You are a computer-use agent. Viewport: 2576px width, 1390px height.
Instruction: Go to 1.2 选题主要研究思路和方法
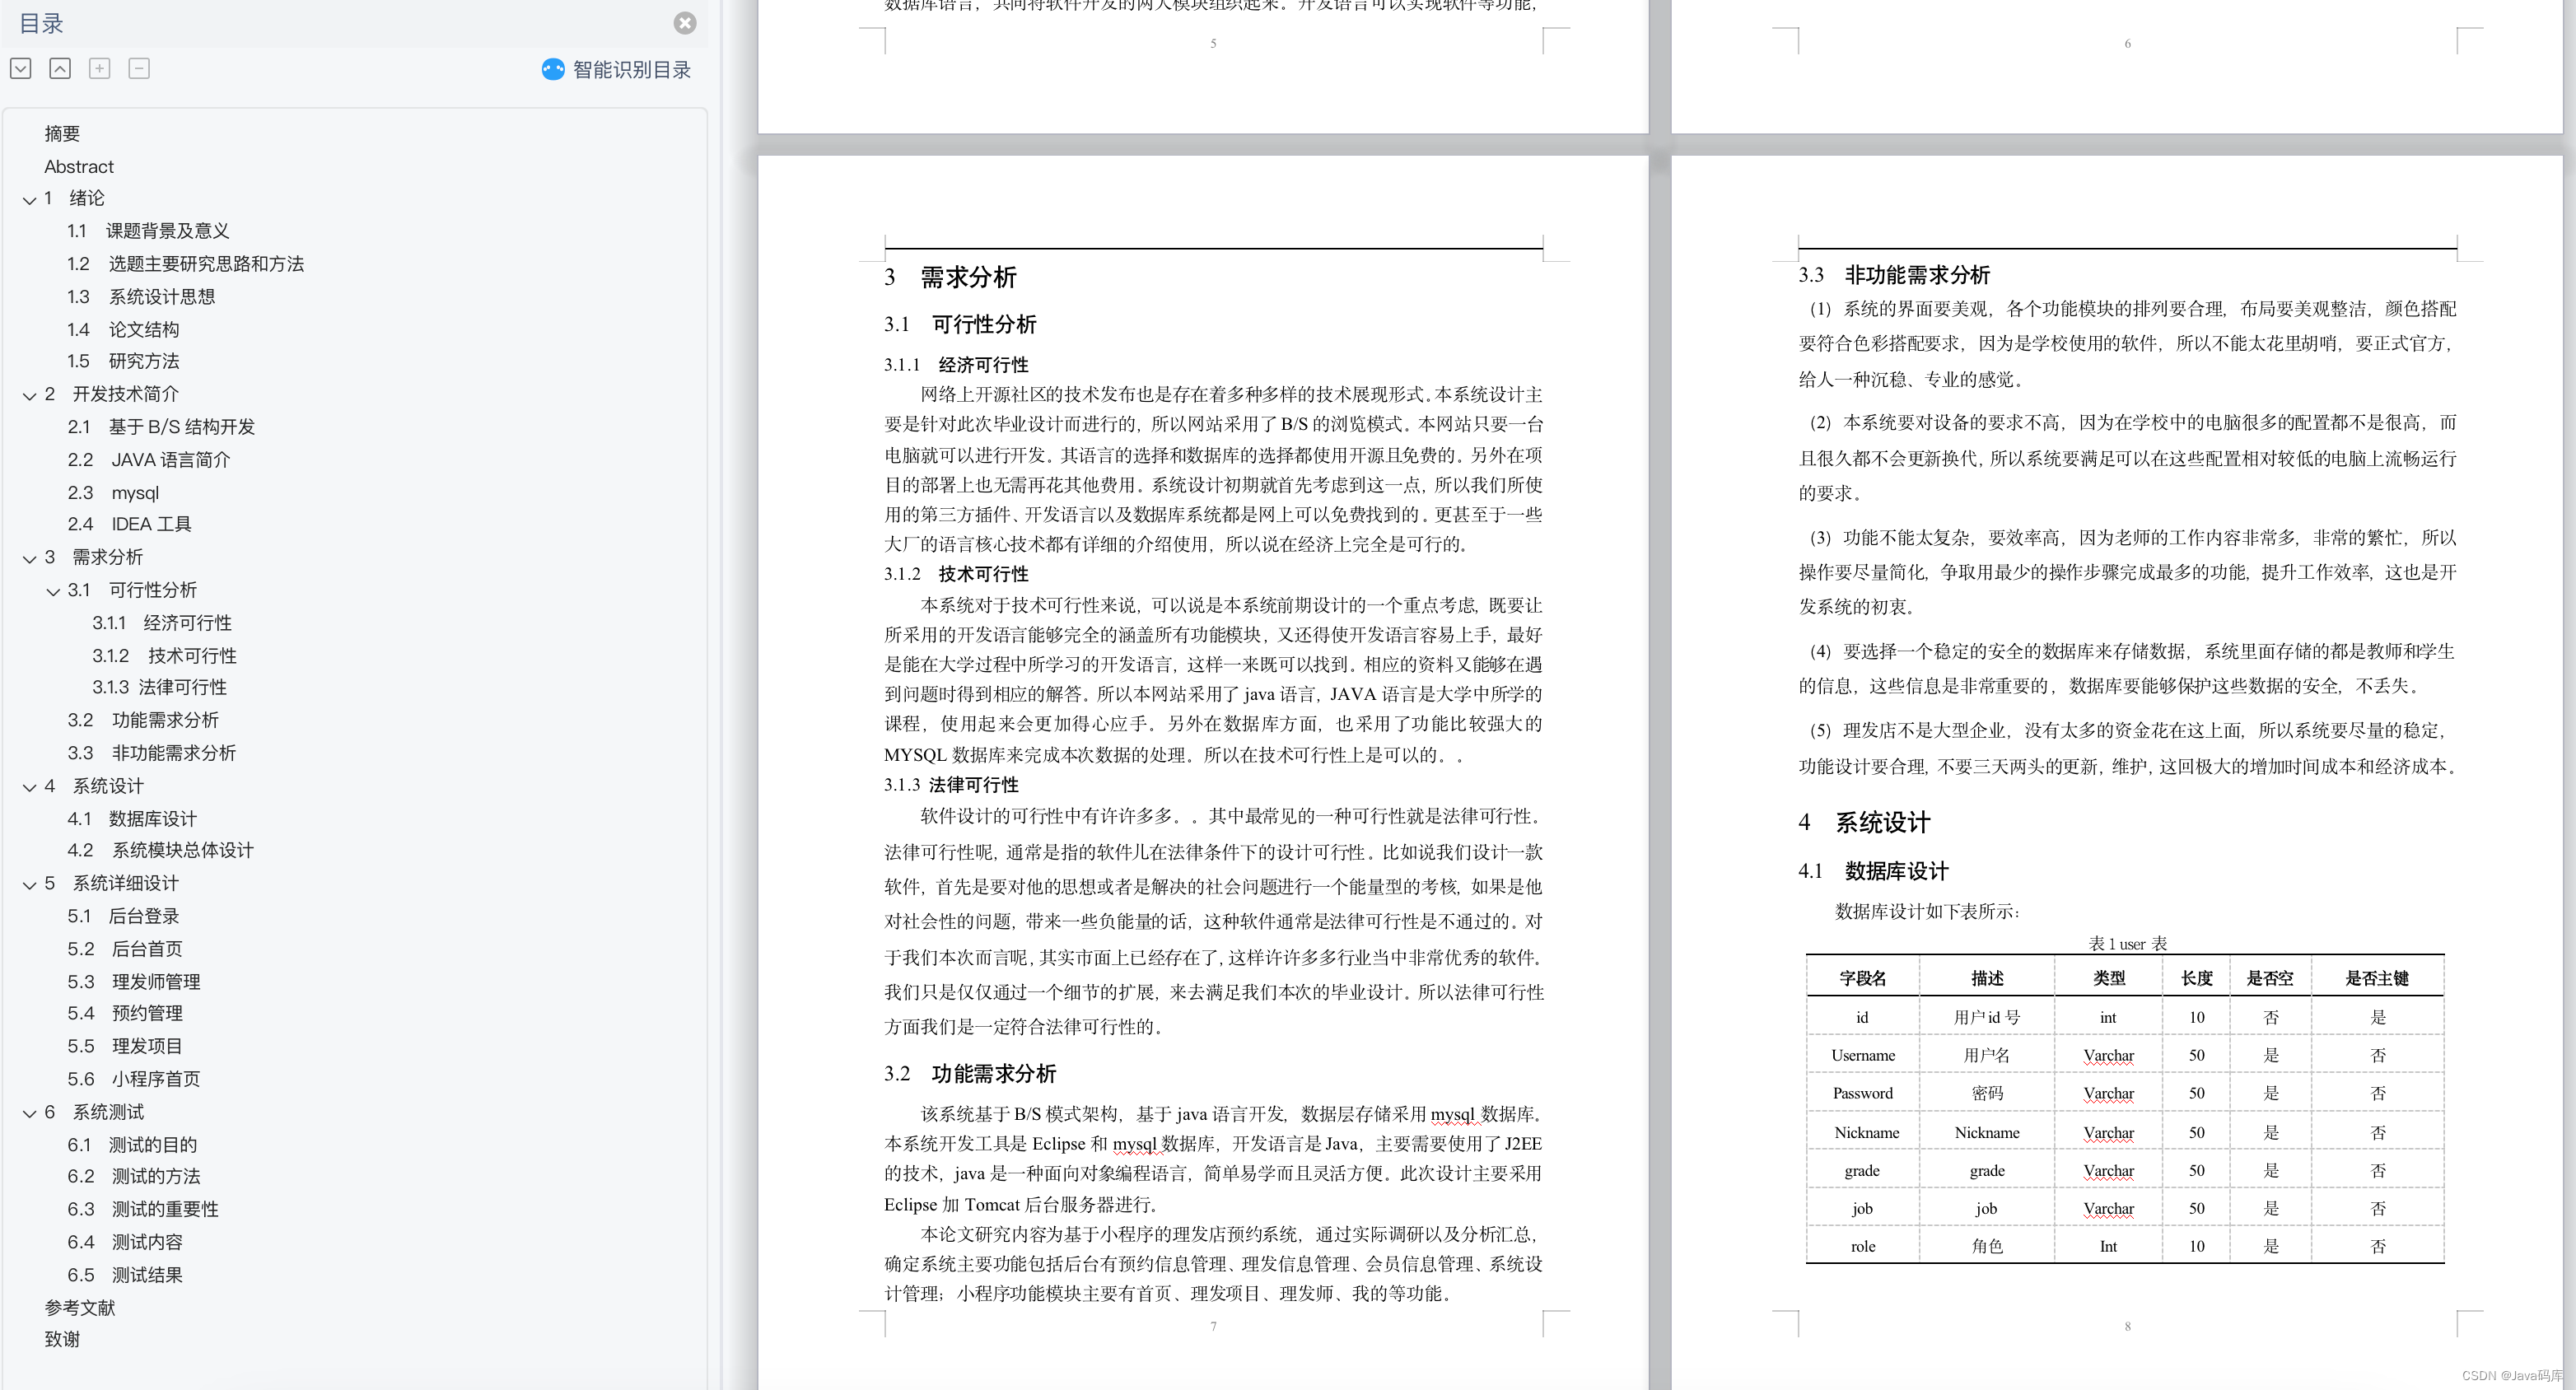tap(186, 264)
